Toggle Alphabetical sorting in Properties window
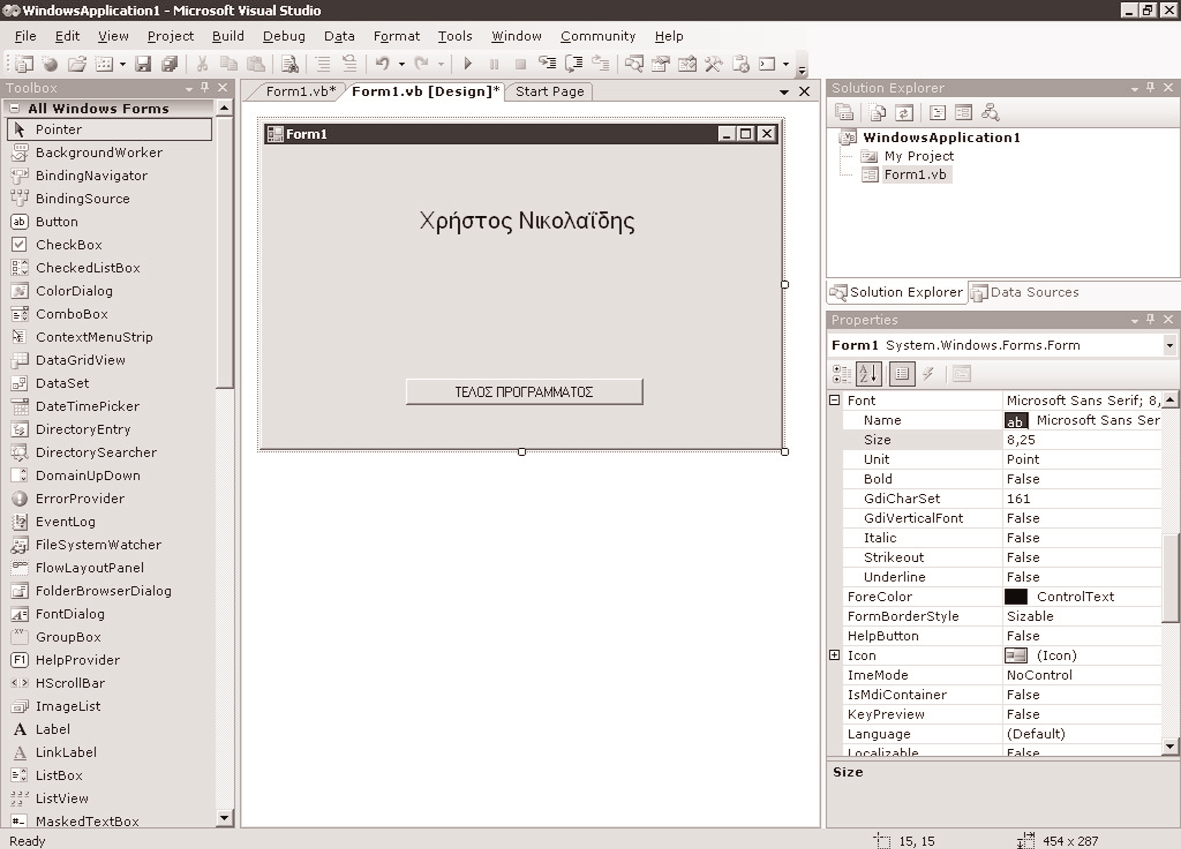Viewport: 1181px width, 849px height. pyautogui.click(x=868, y=374)
